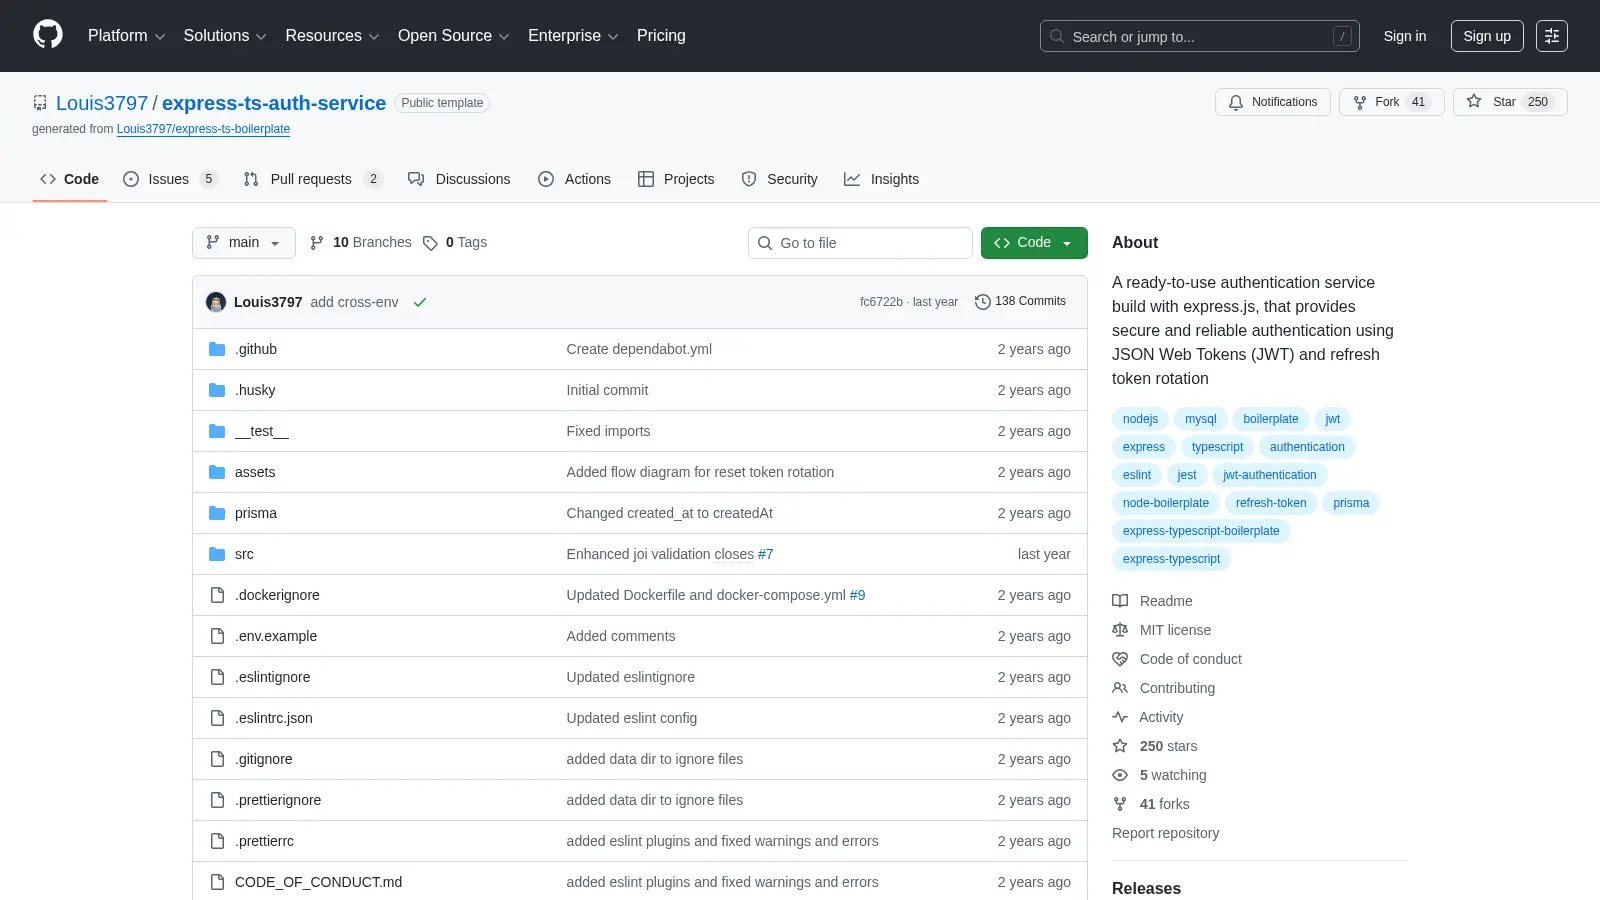Viewport: 1600px width, 900px height.
Task: Open the GitHub home logo
Action: tap(48, 35)
